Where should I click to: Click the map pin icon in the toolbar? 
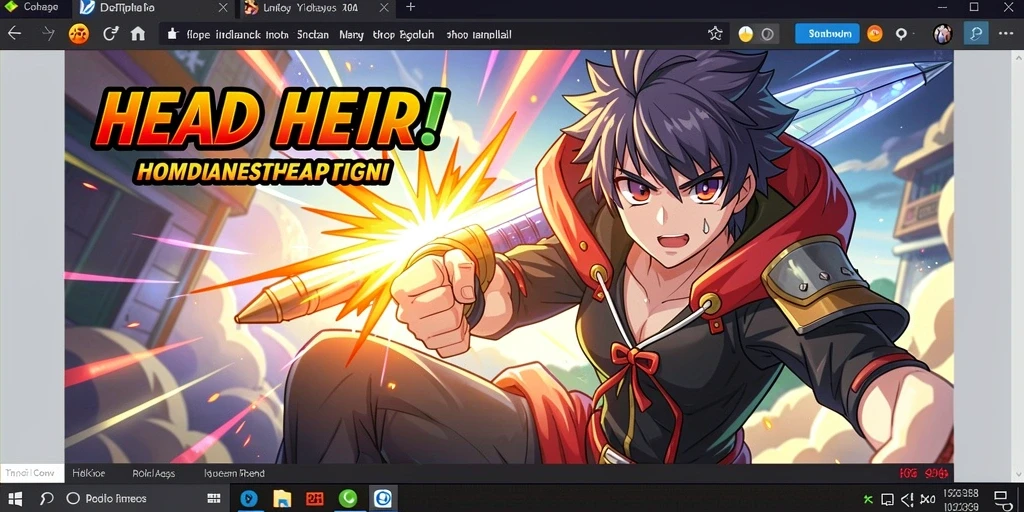point(901,34)
